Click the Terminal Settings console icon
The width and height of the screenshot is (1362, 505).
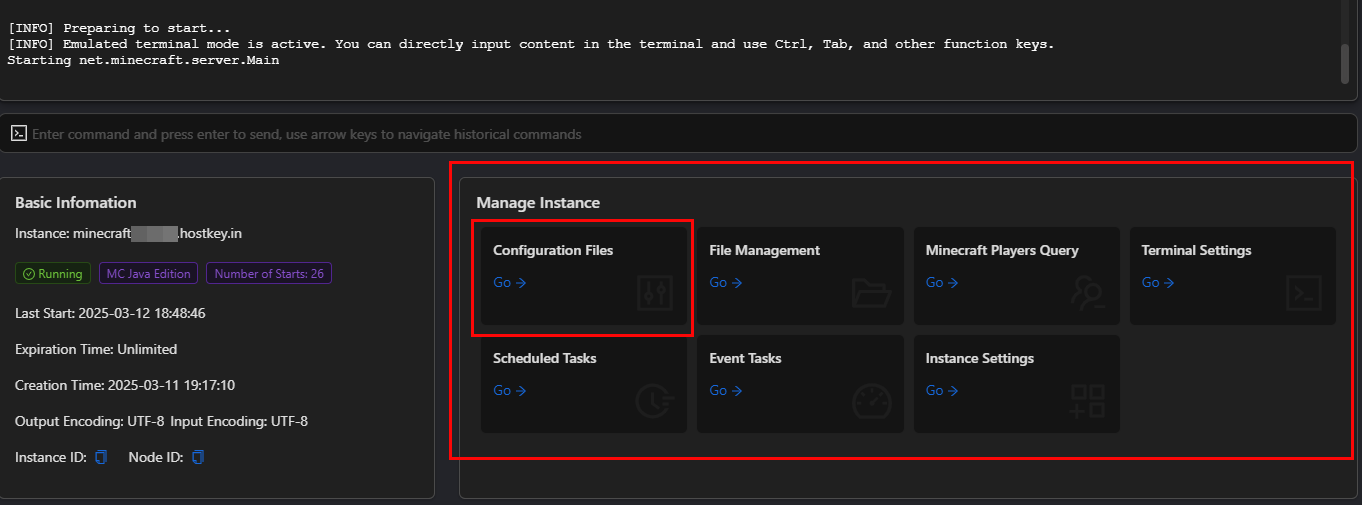click(x=1304, y=293)
